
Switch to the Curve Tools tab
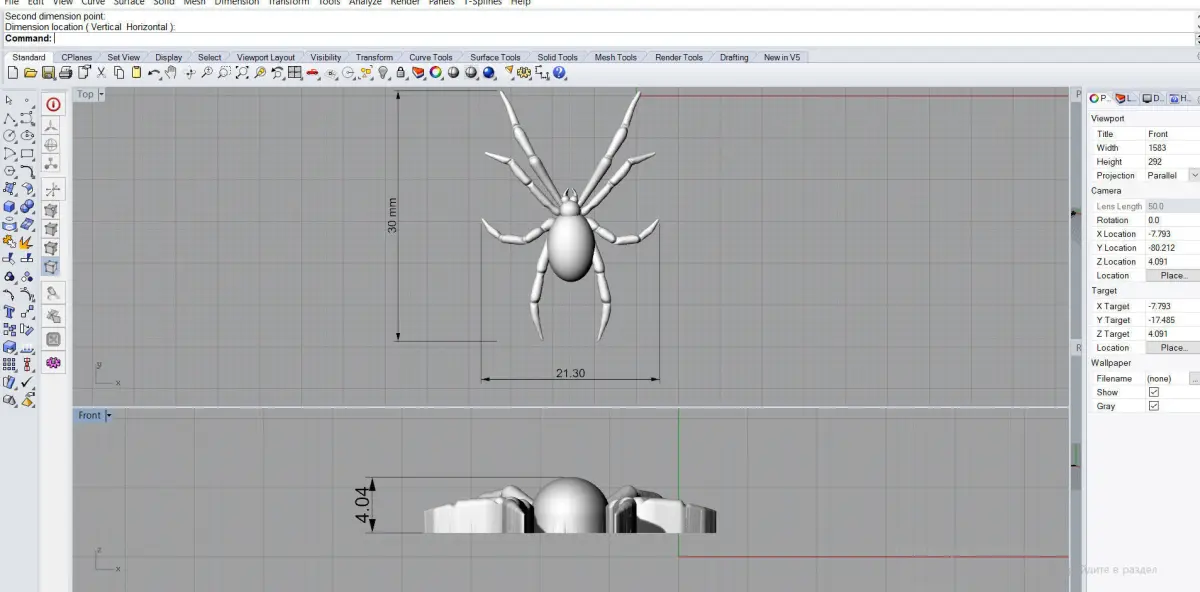point(431,57)
